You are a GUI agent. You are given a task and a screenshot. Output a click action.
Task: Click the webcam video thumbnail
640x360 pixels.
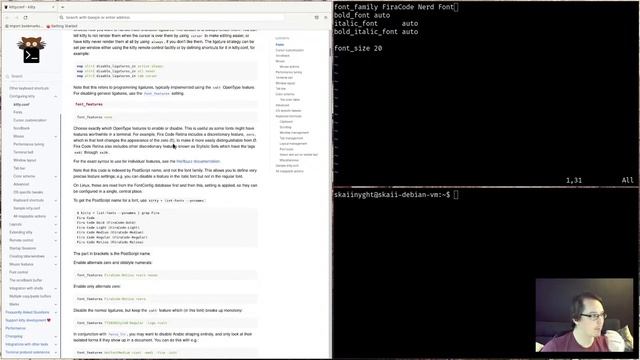pyautogui.click(x=584, y=315)
